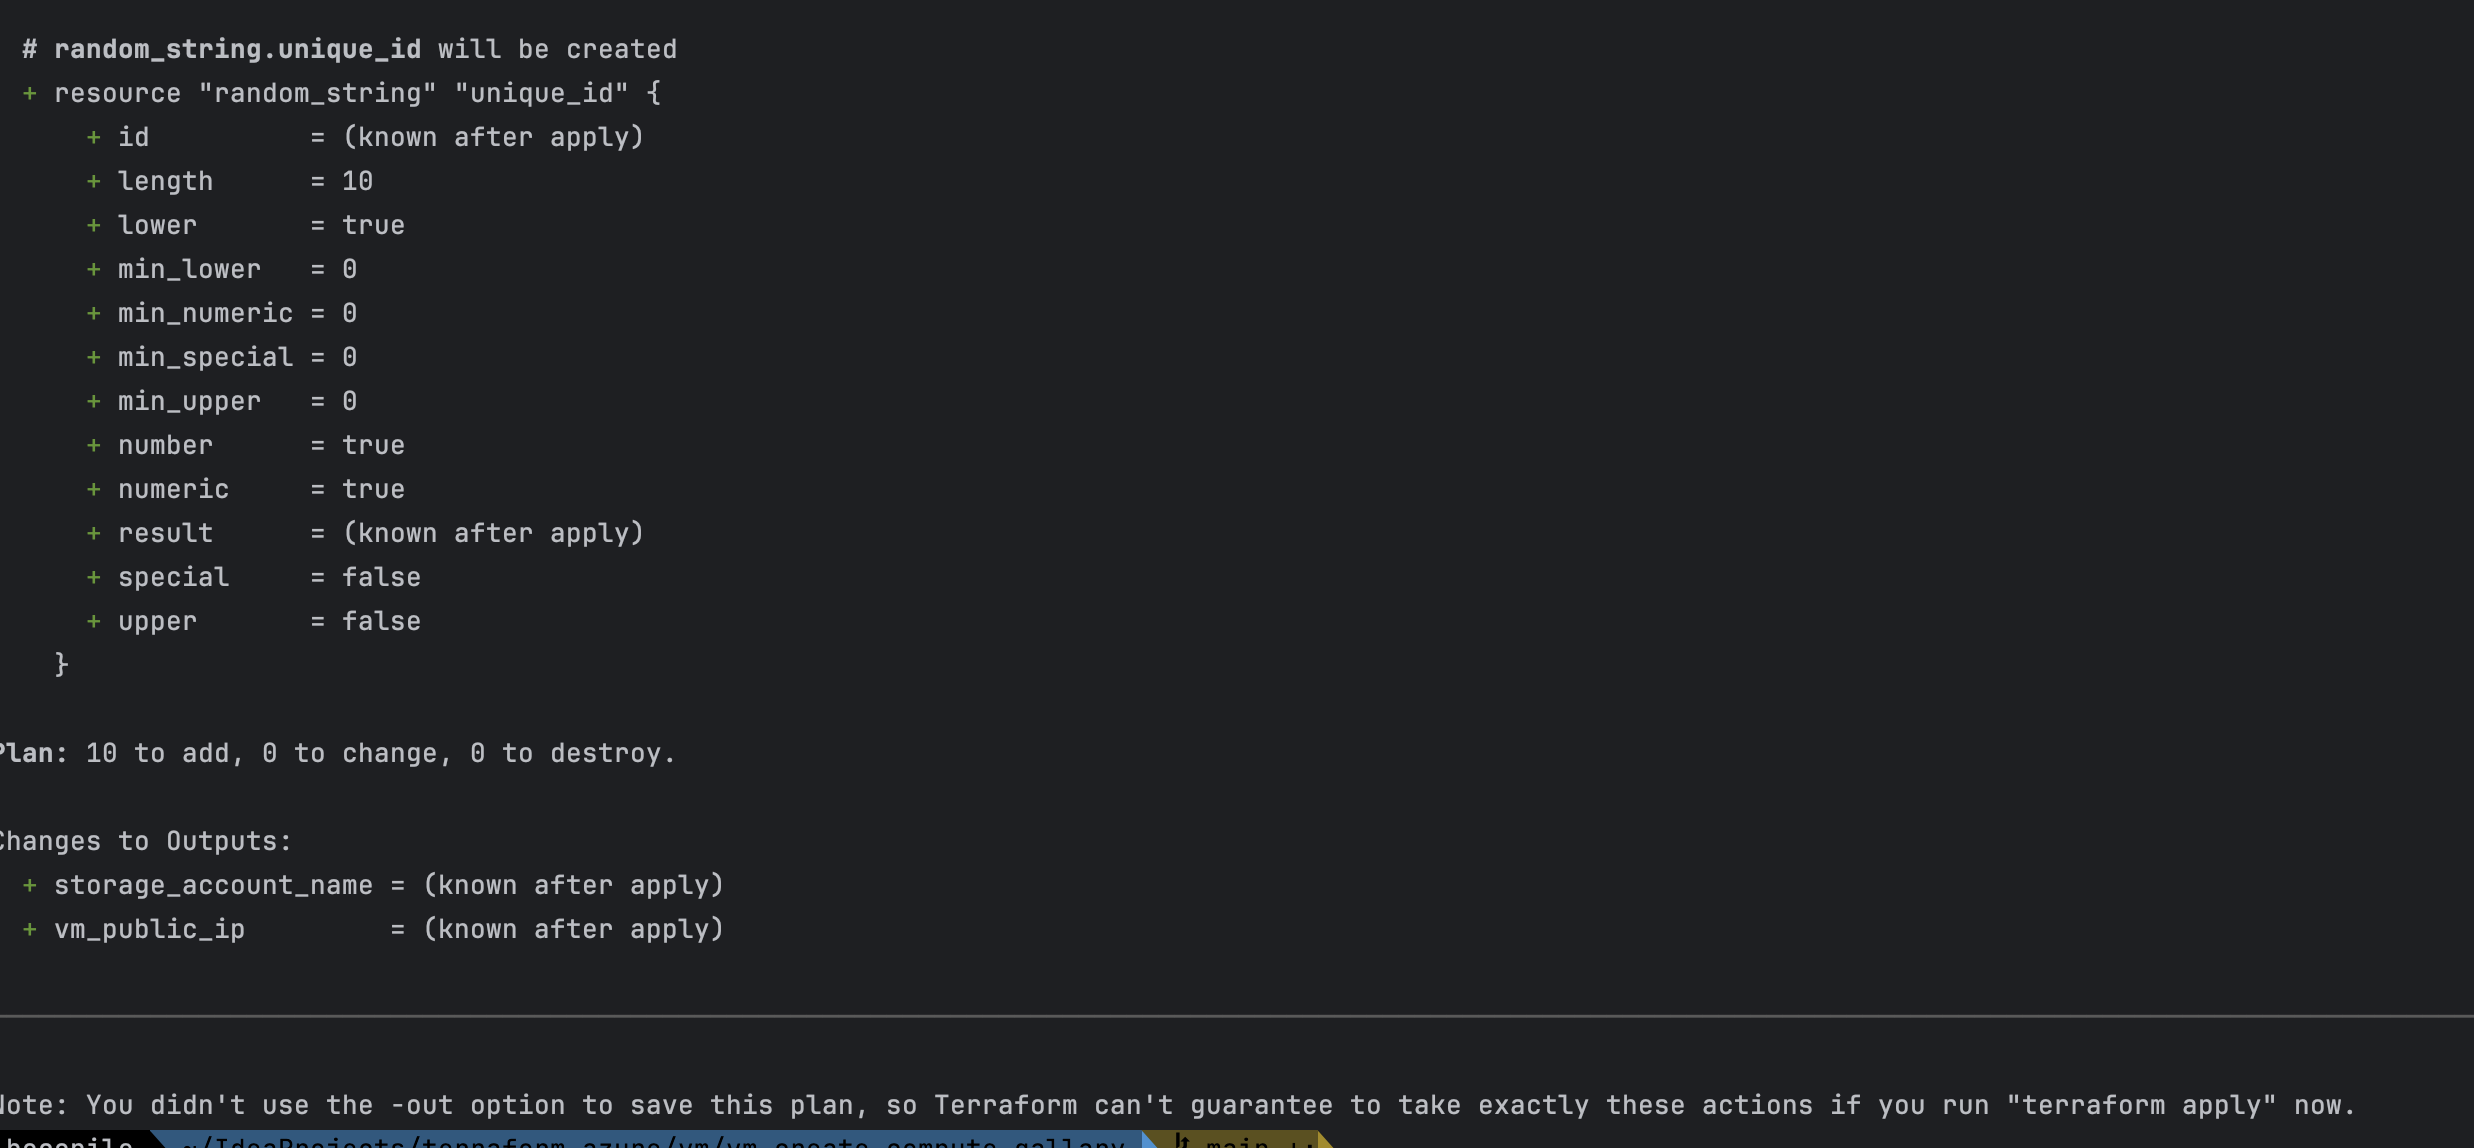Click the storage_account_name output name
Viewport: 2474px width, 1148px height.
coord(214,885)
